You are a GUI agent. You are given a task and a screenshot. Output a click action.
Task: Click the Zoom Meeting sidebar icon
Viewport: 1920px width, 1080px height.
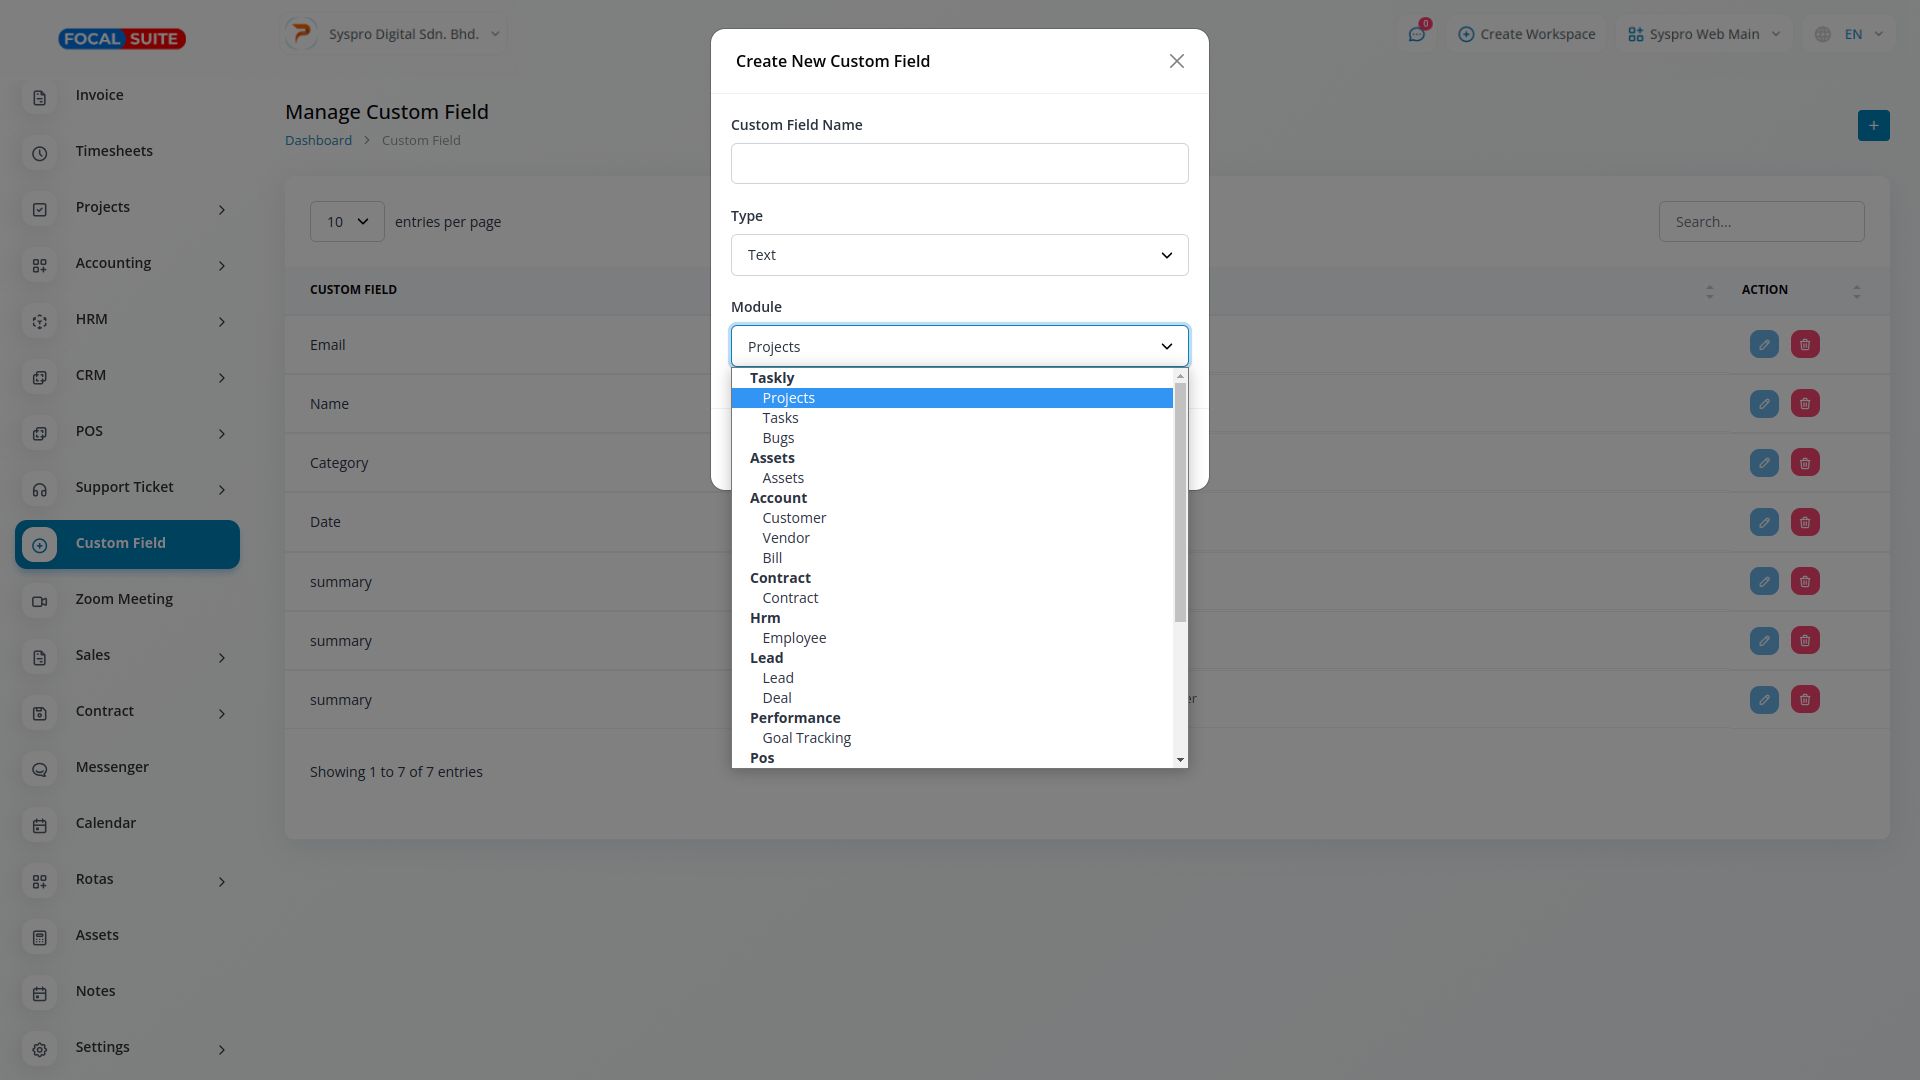[40, 601]
